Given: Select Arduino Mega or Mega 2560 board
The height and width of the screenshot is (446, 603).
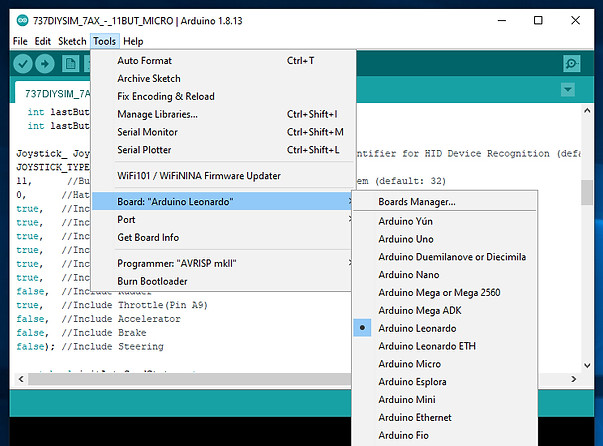Looking at the screenshot, I should point(445,293).
